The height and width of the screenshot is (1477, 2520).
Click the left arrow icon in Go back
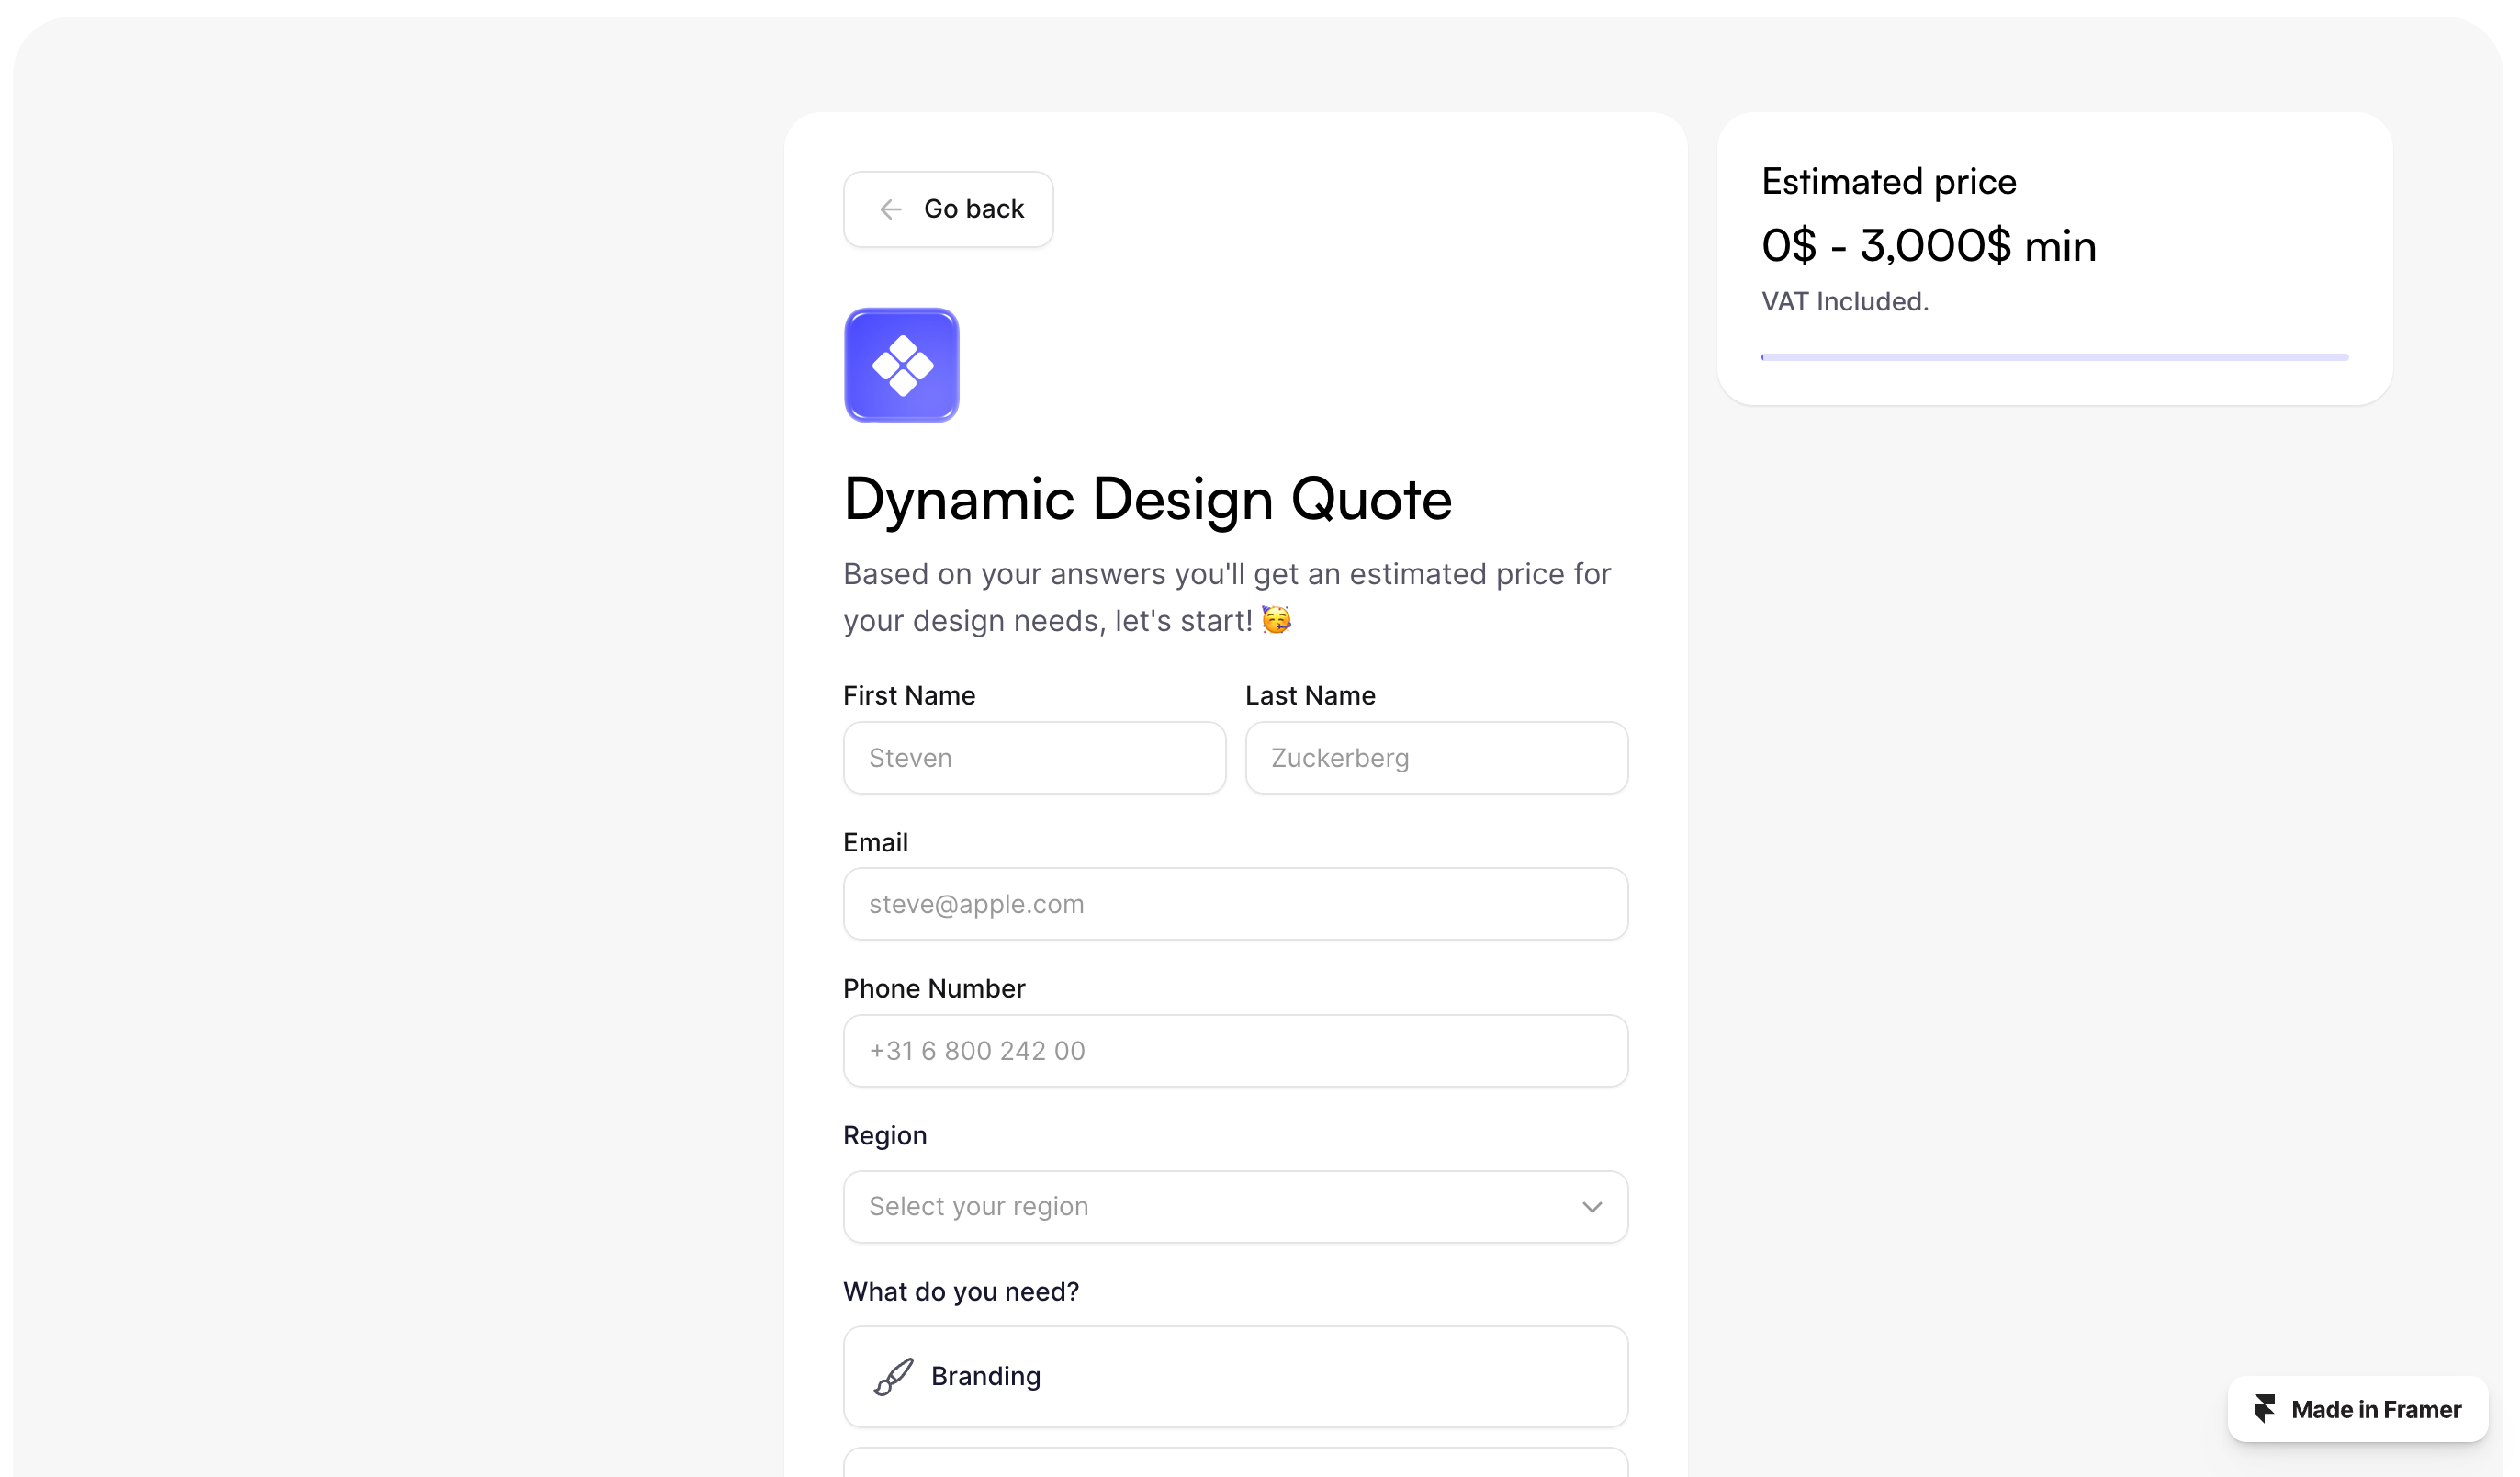[890, 209]
